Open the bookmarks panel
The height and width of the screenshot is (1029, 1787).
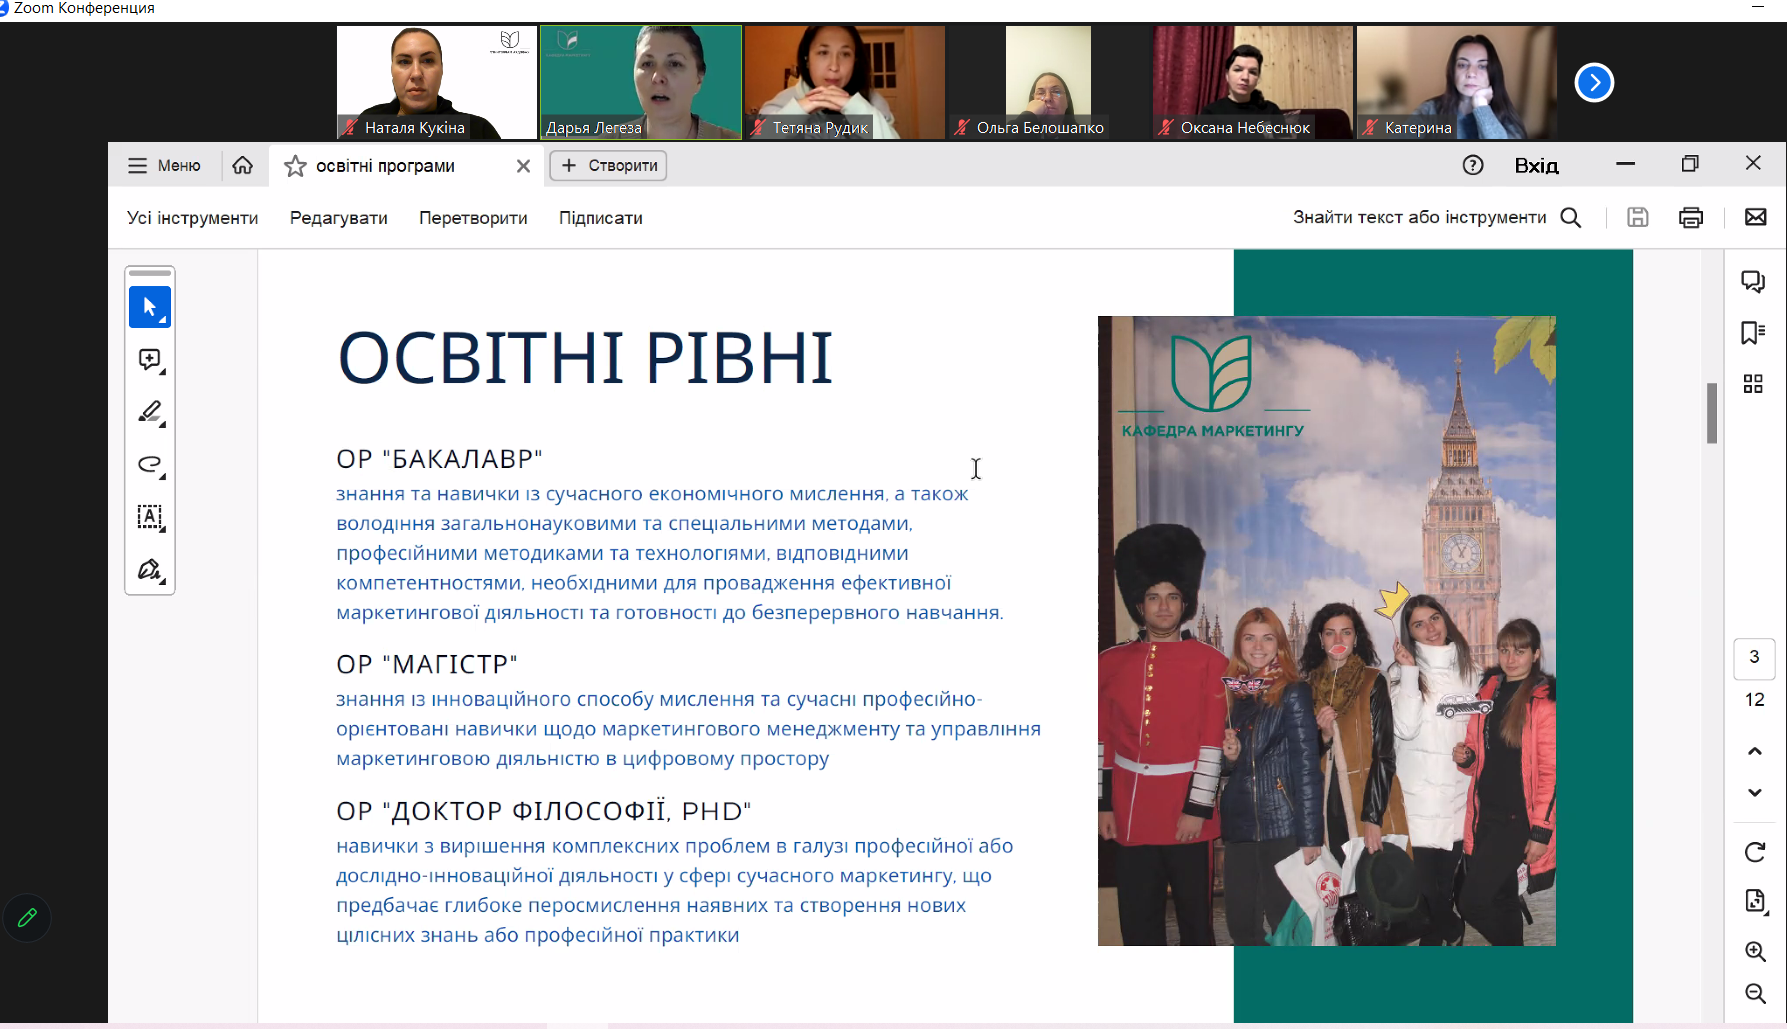[1752, 332]
